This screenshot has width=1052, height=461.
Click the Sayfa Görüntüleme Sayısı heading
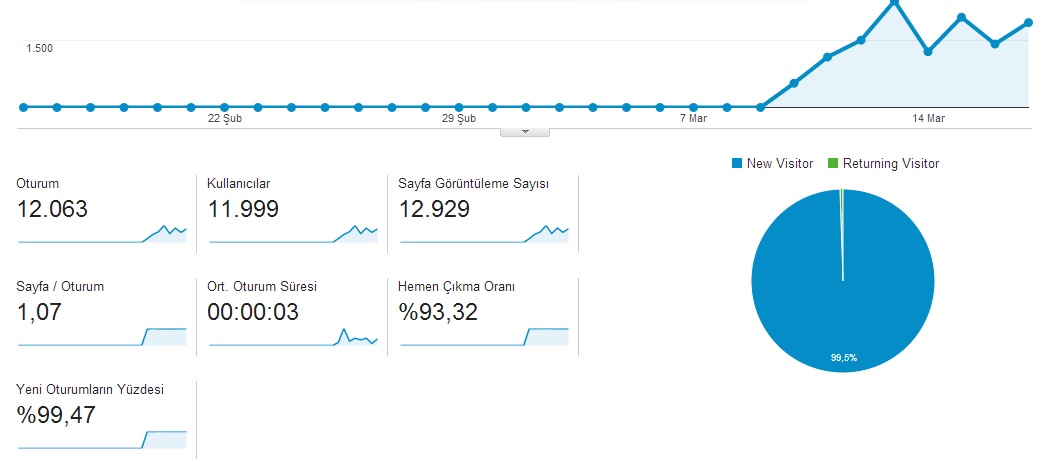(473, 184)
